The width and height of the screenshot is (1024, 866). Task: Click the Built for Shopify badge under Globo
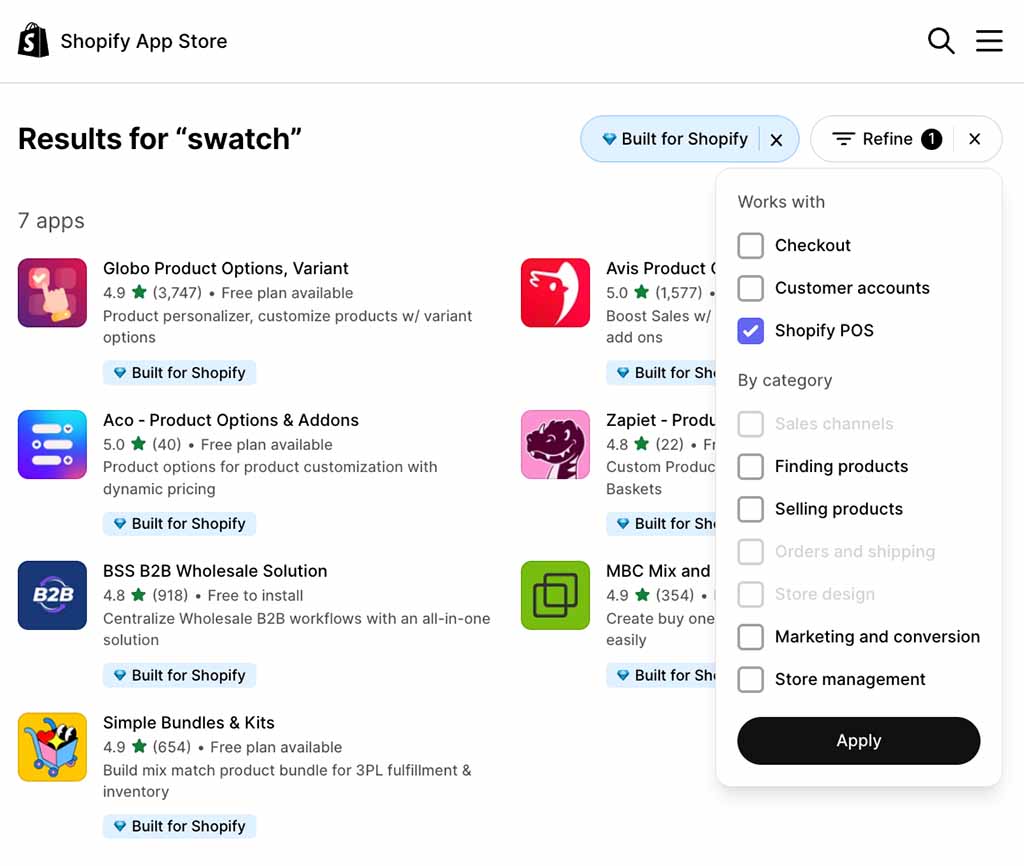[x=179, y=372]
